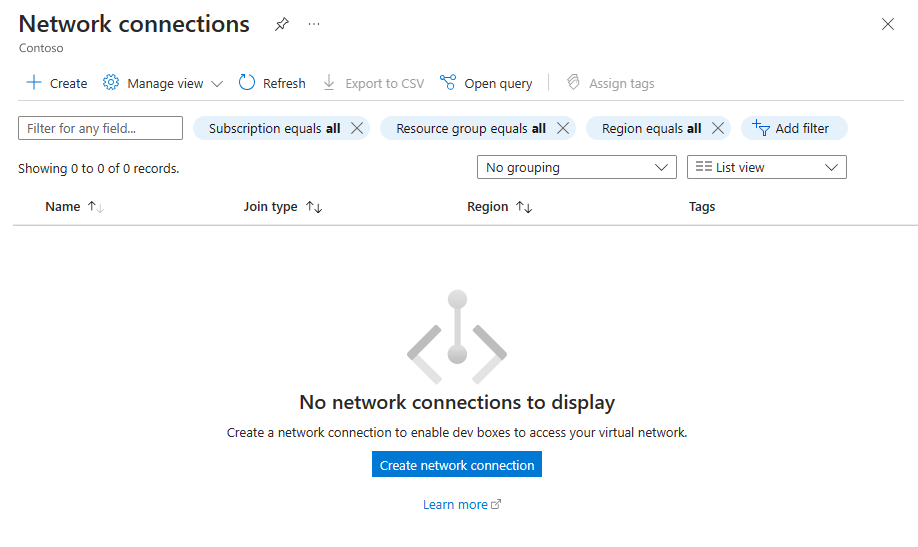
Task: Remove the Region equals all filter
Action: [x=718, y=128]
